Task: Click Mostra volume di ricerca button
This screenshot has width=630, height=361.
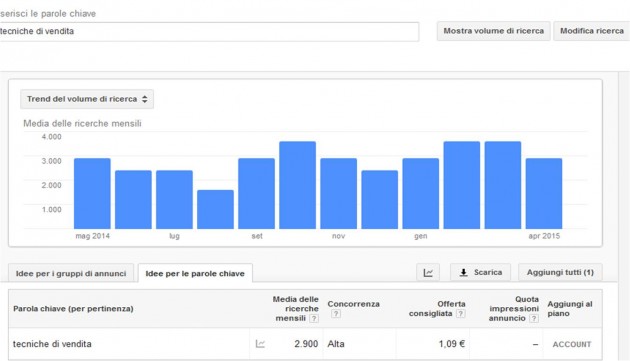Action: (x=493, y=31)
